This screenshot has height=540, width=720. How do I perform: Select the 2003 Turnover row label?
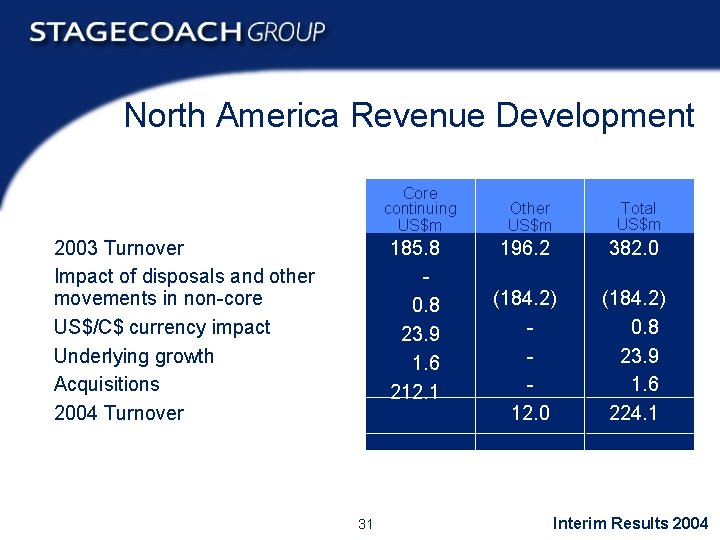click(119, 248)
